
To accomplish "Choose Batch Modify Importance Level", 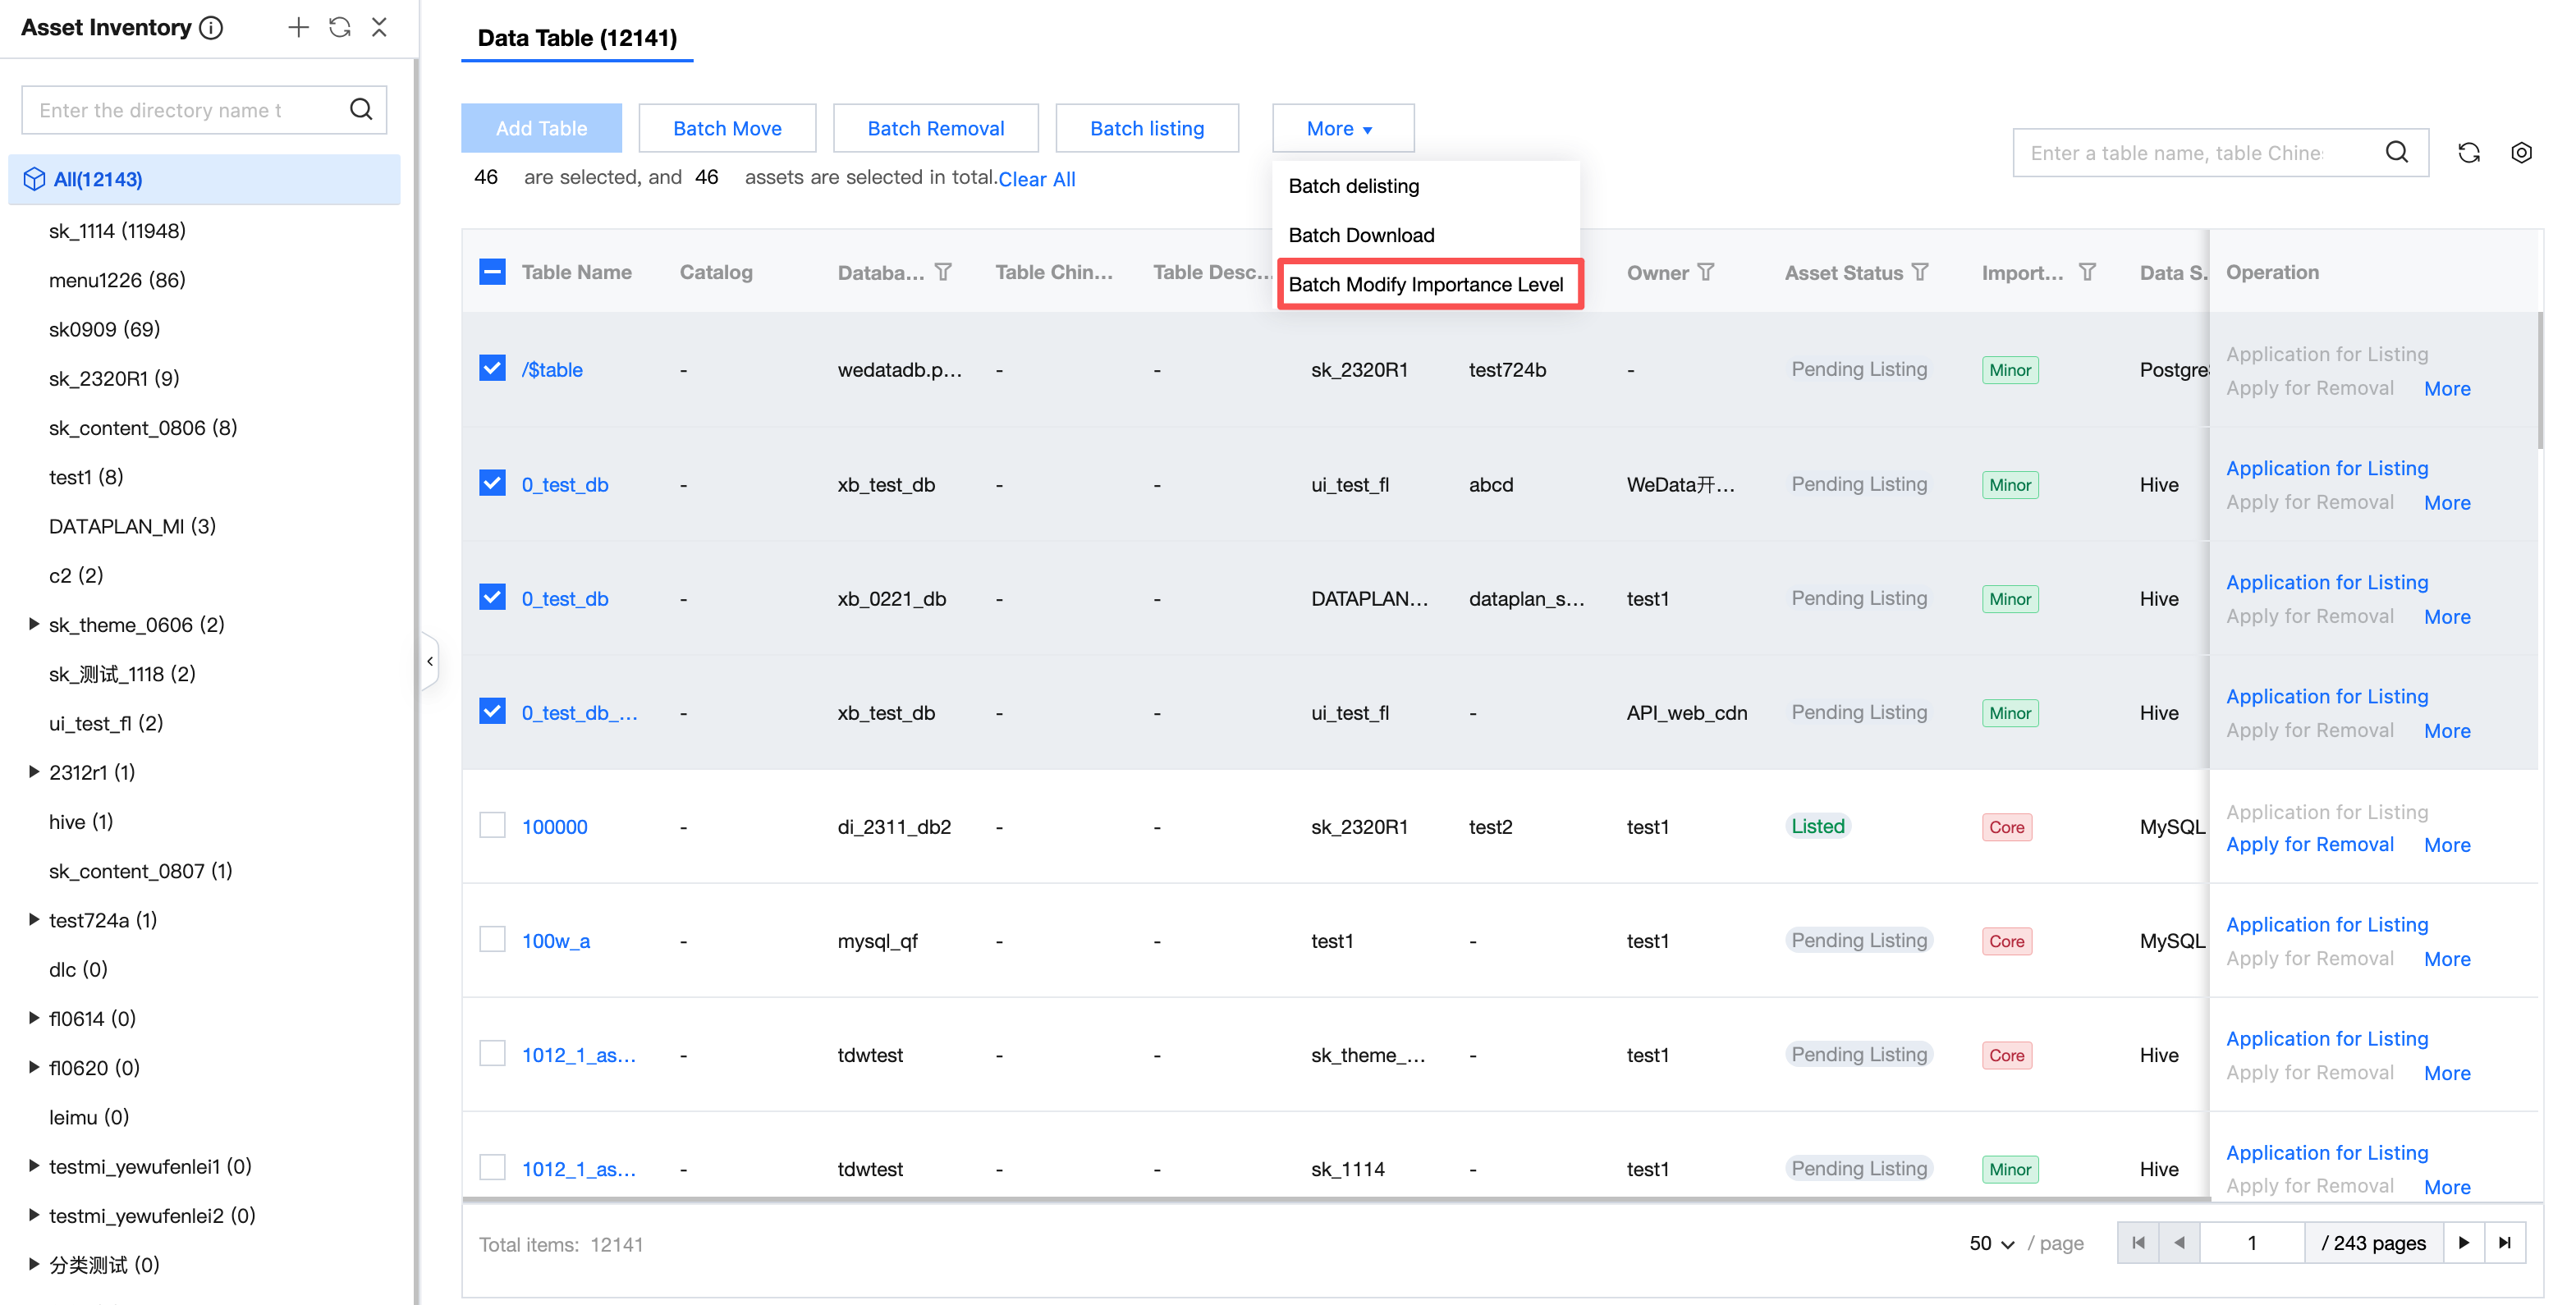I will coord(1425,284).
